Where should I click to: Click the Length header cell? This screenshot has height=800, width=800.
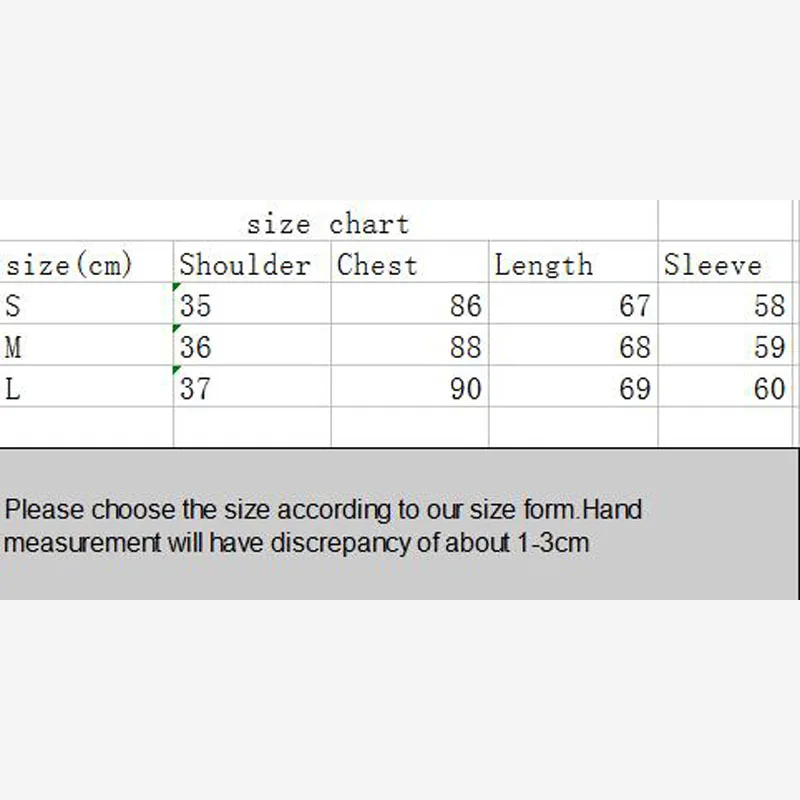coord(573,265)
